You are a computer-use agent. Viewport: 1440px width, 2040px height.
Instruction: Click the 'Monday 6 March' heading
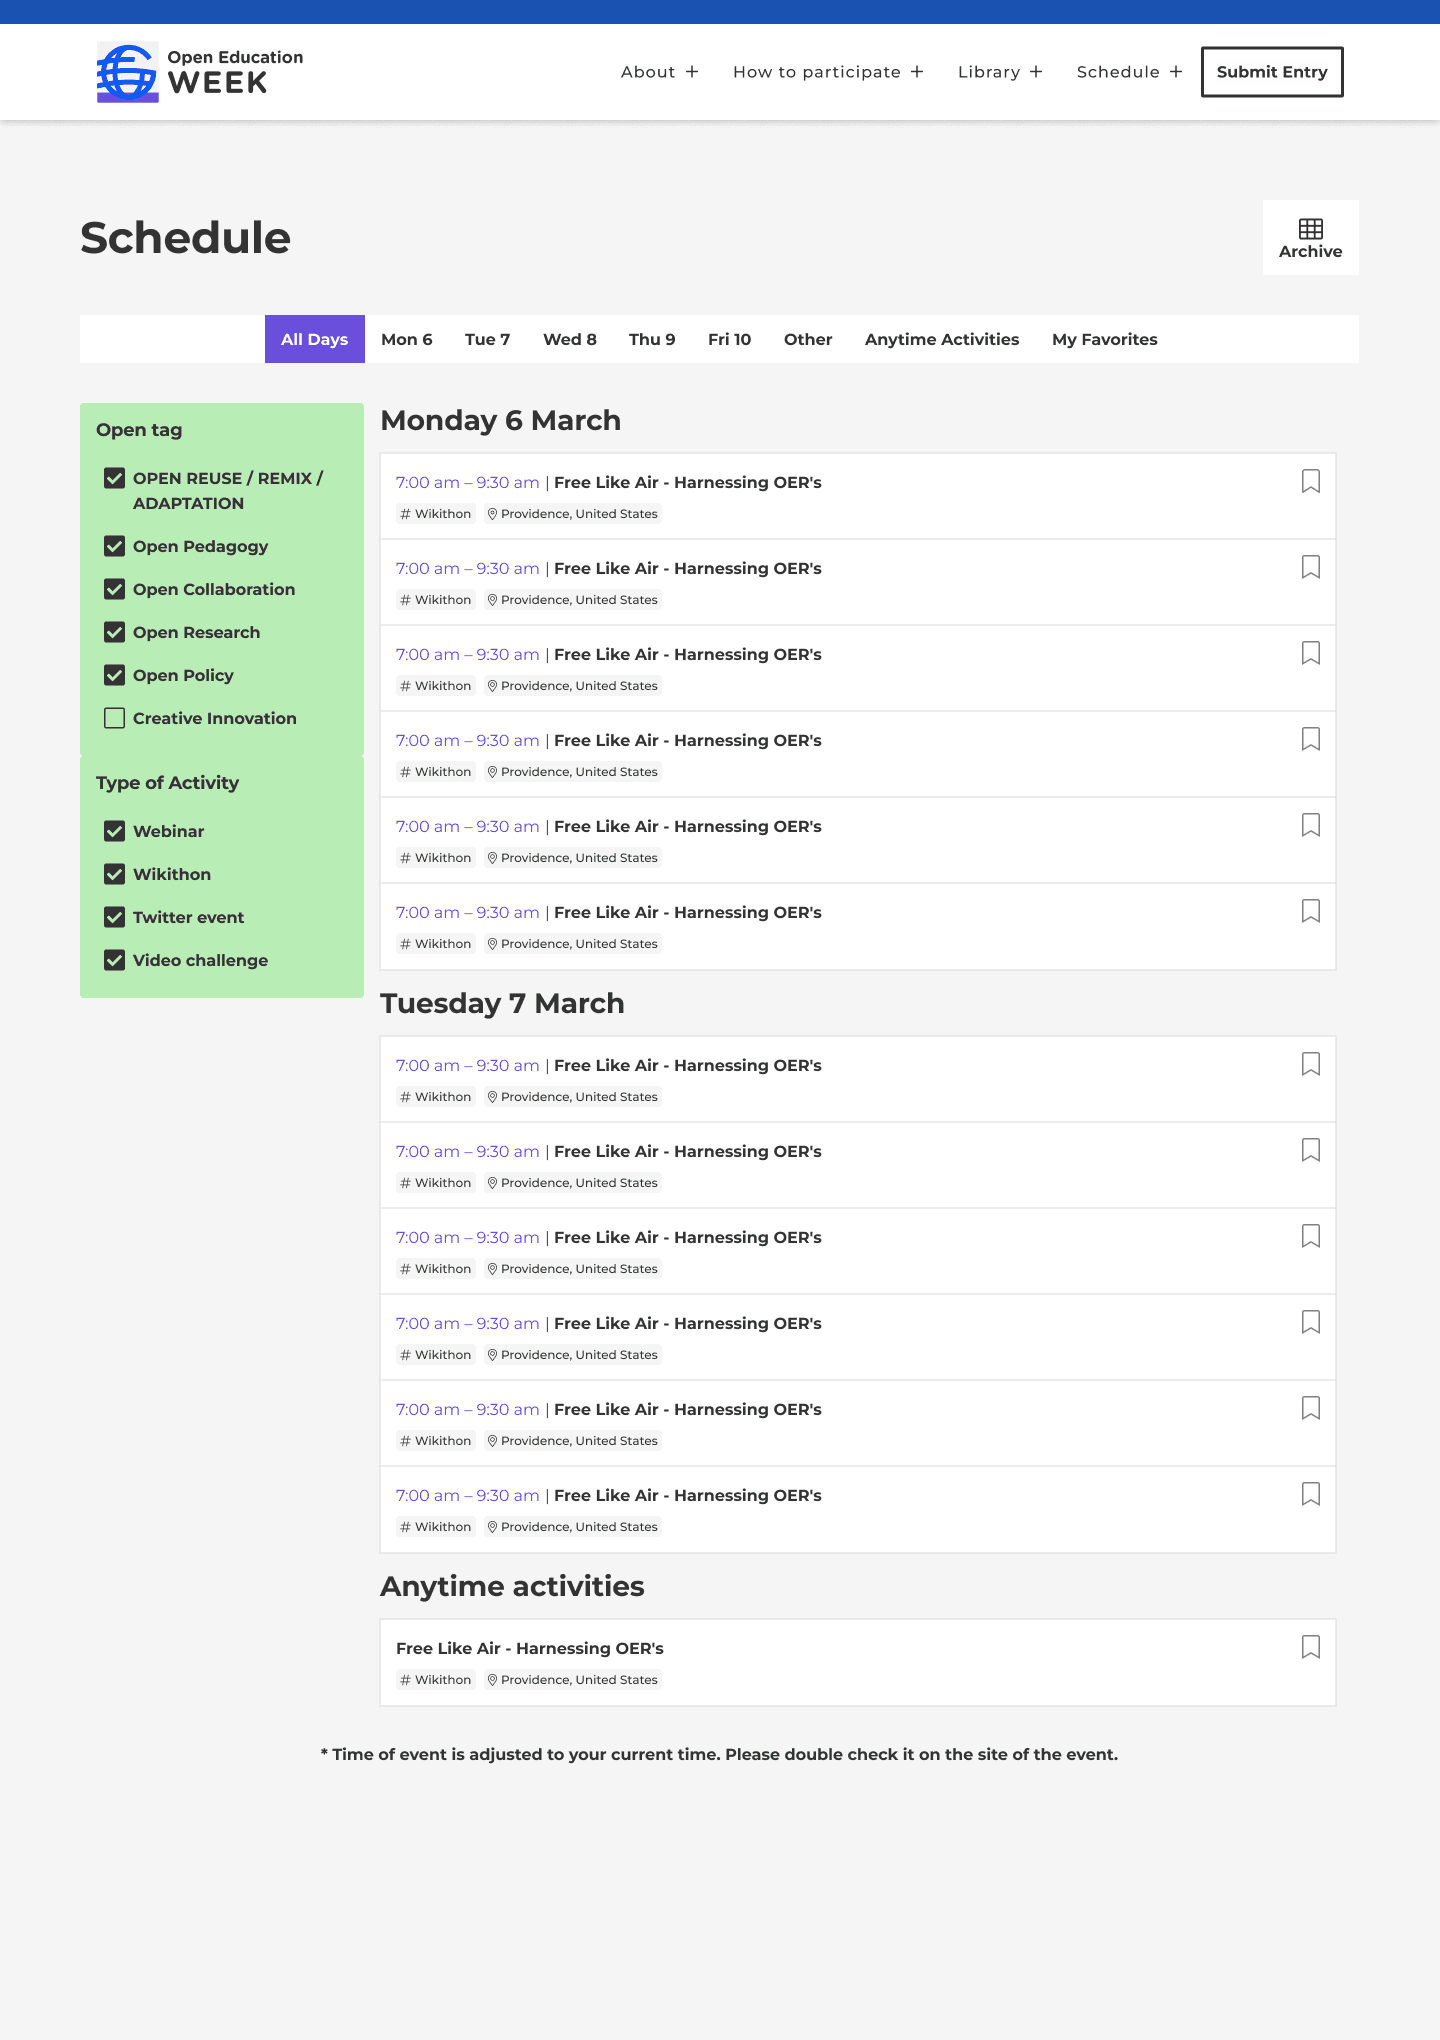501,420
